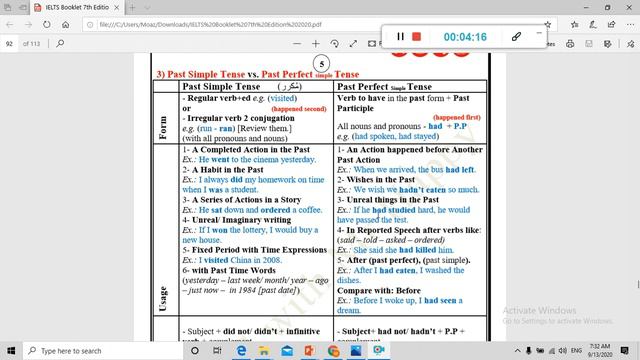This screenshot has width=640, height=360.
Task: Add this page to favorites star
Action: (548, 24)
